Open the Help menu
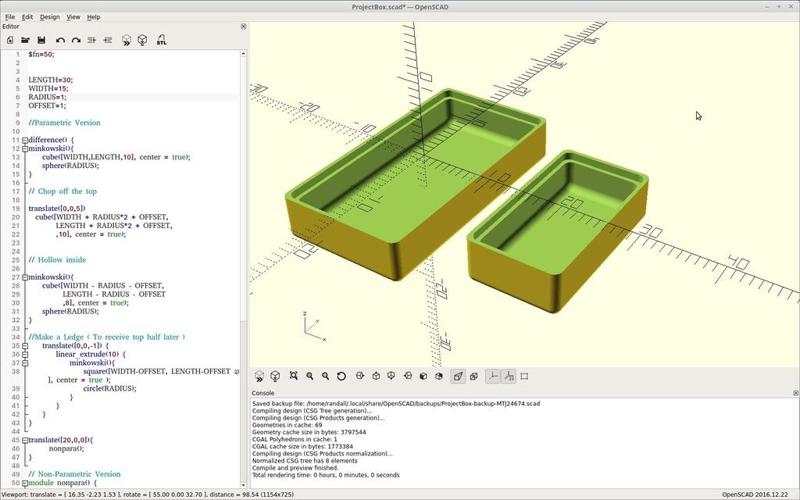The height and width of the screenshot is (500, 800). coord(94,17)
